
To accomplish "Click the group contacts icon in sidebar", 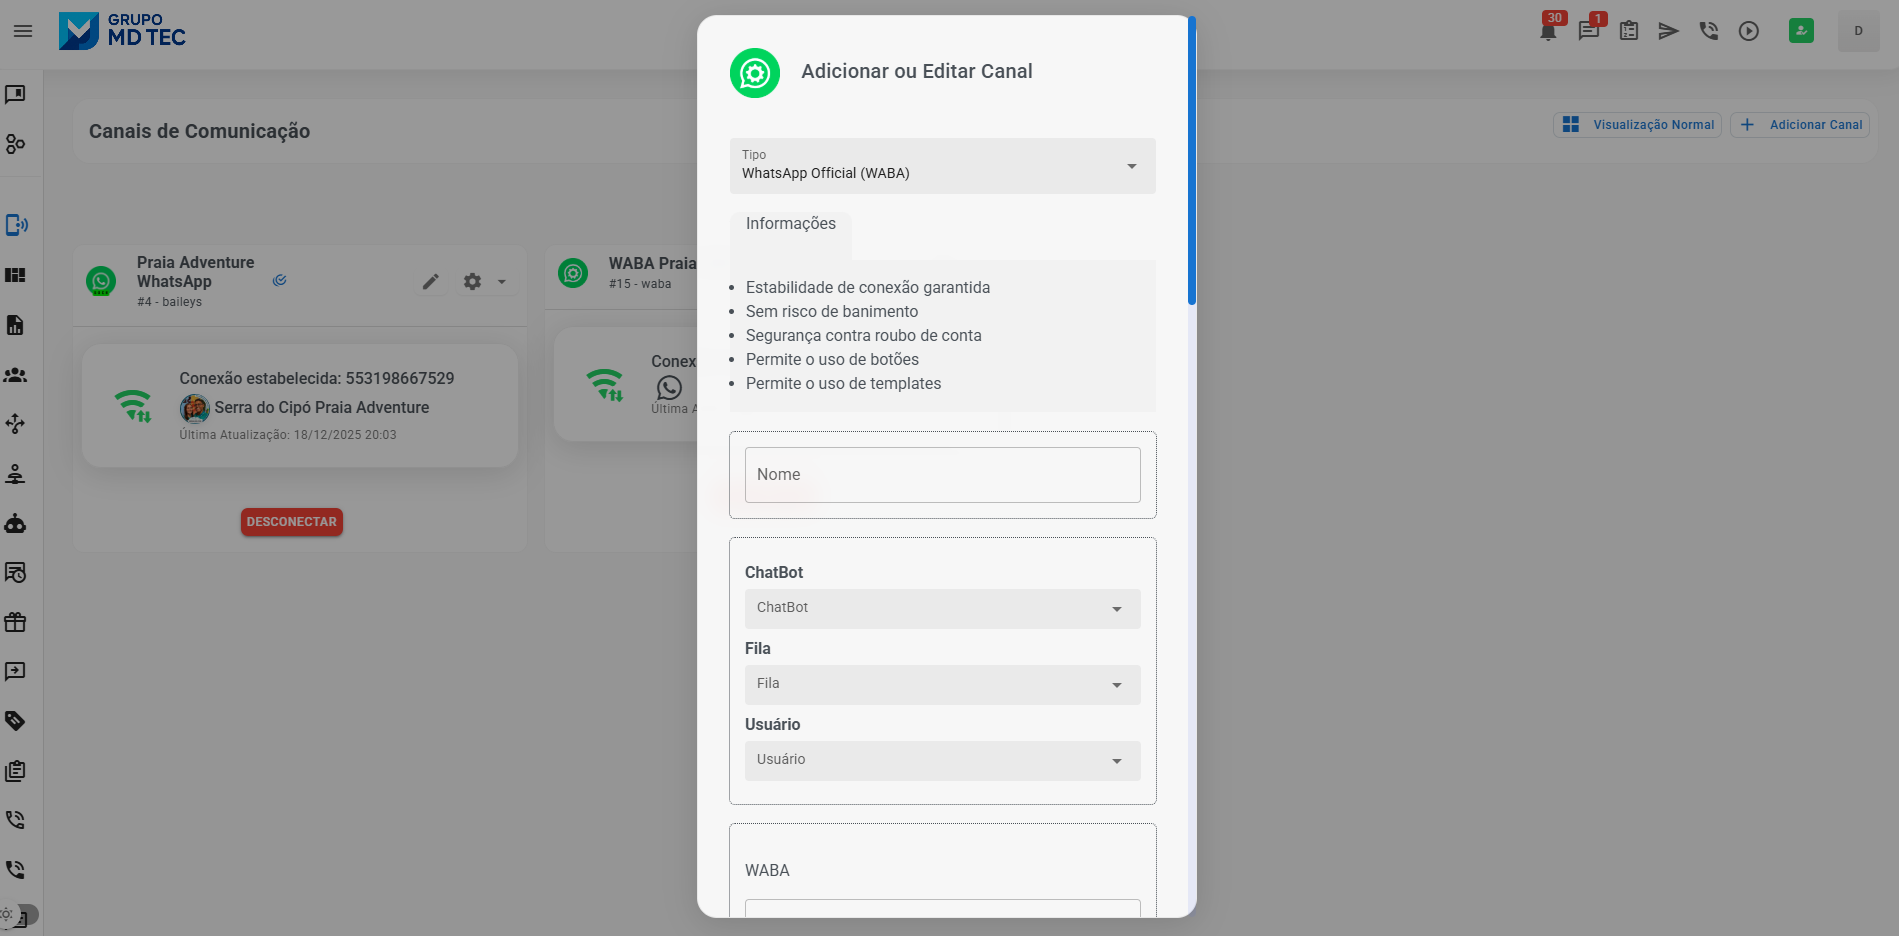I will point(15,375).
